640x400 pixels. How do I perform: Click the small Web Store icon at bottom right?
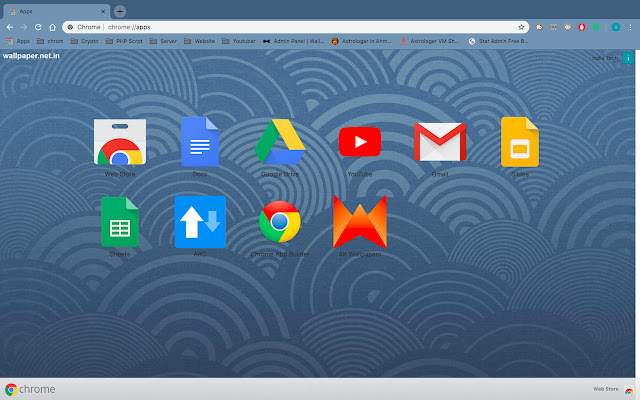pyautogui.click(x=629, y=390)
